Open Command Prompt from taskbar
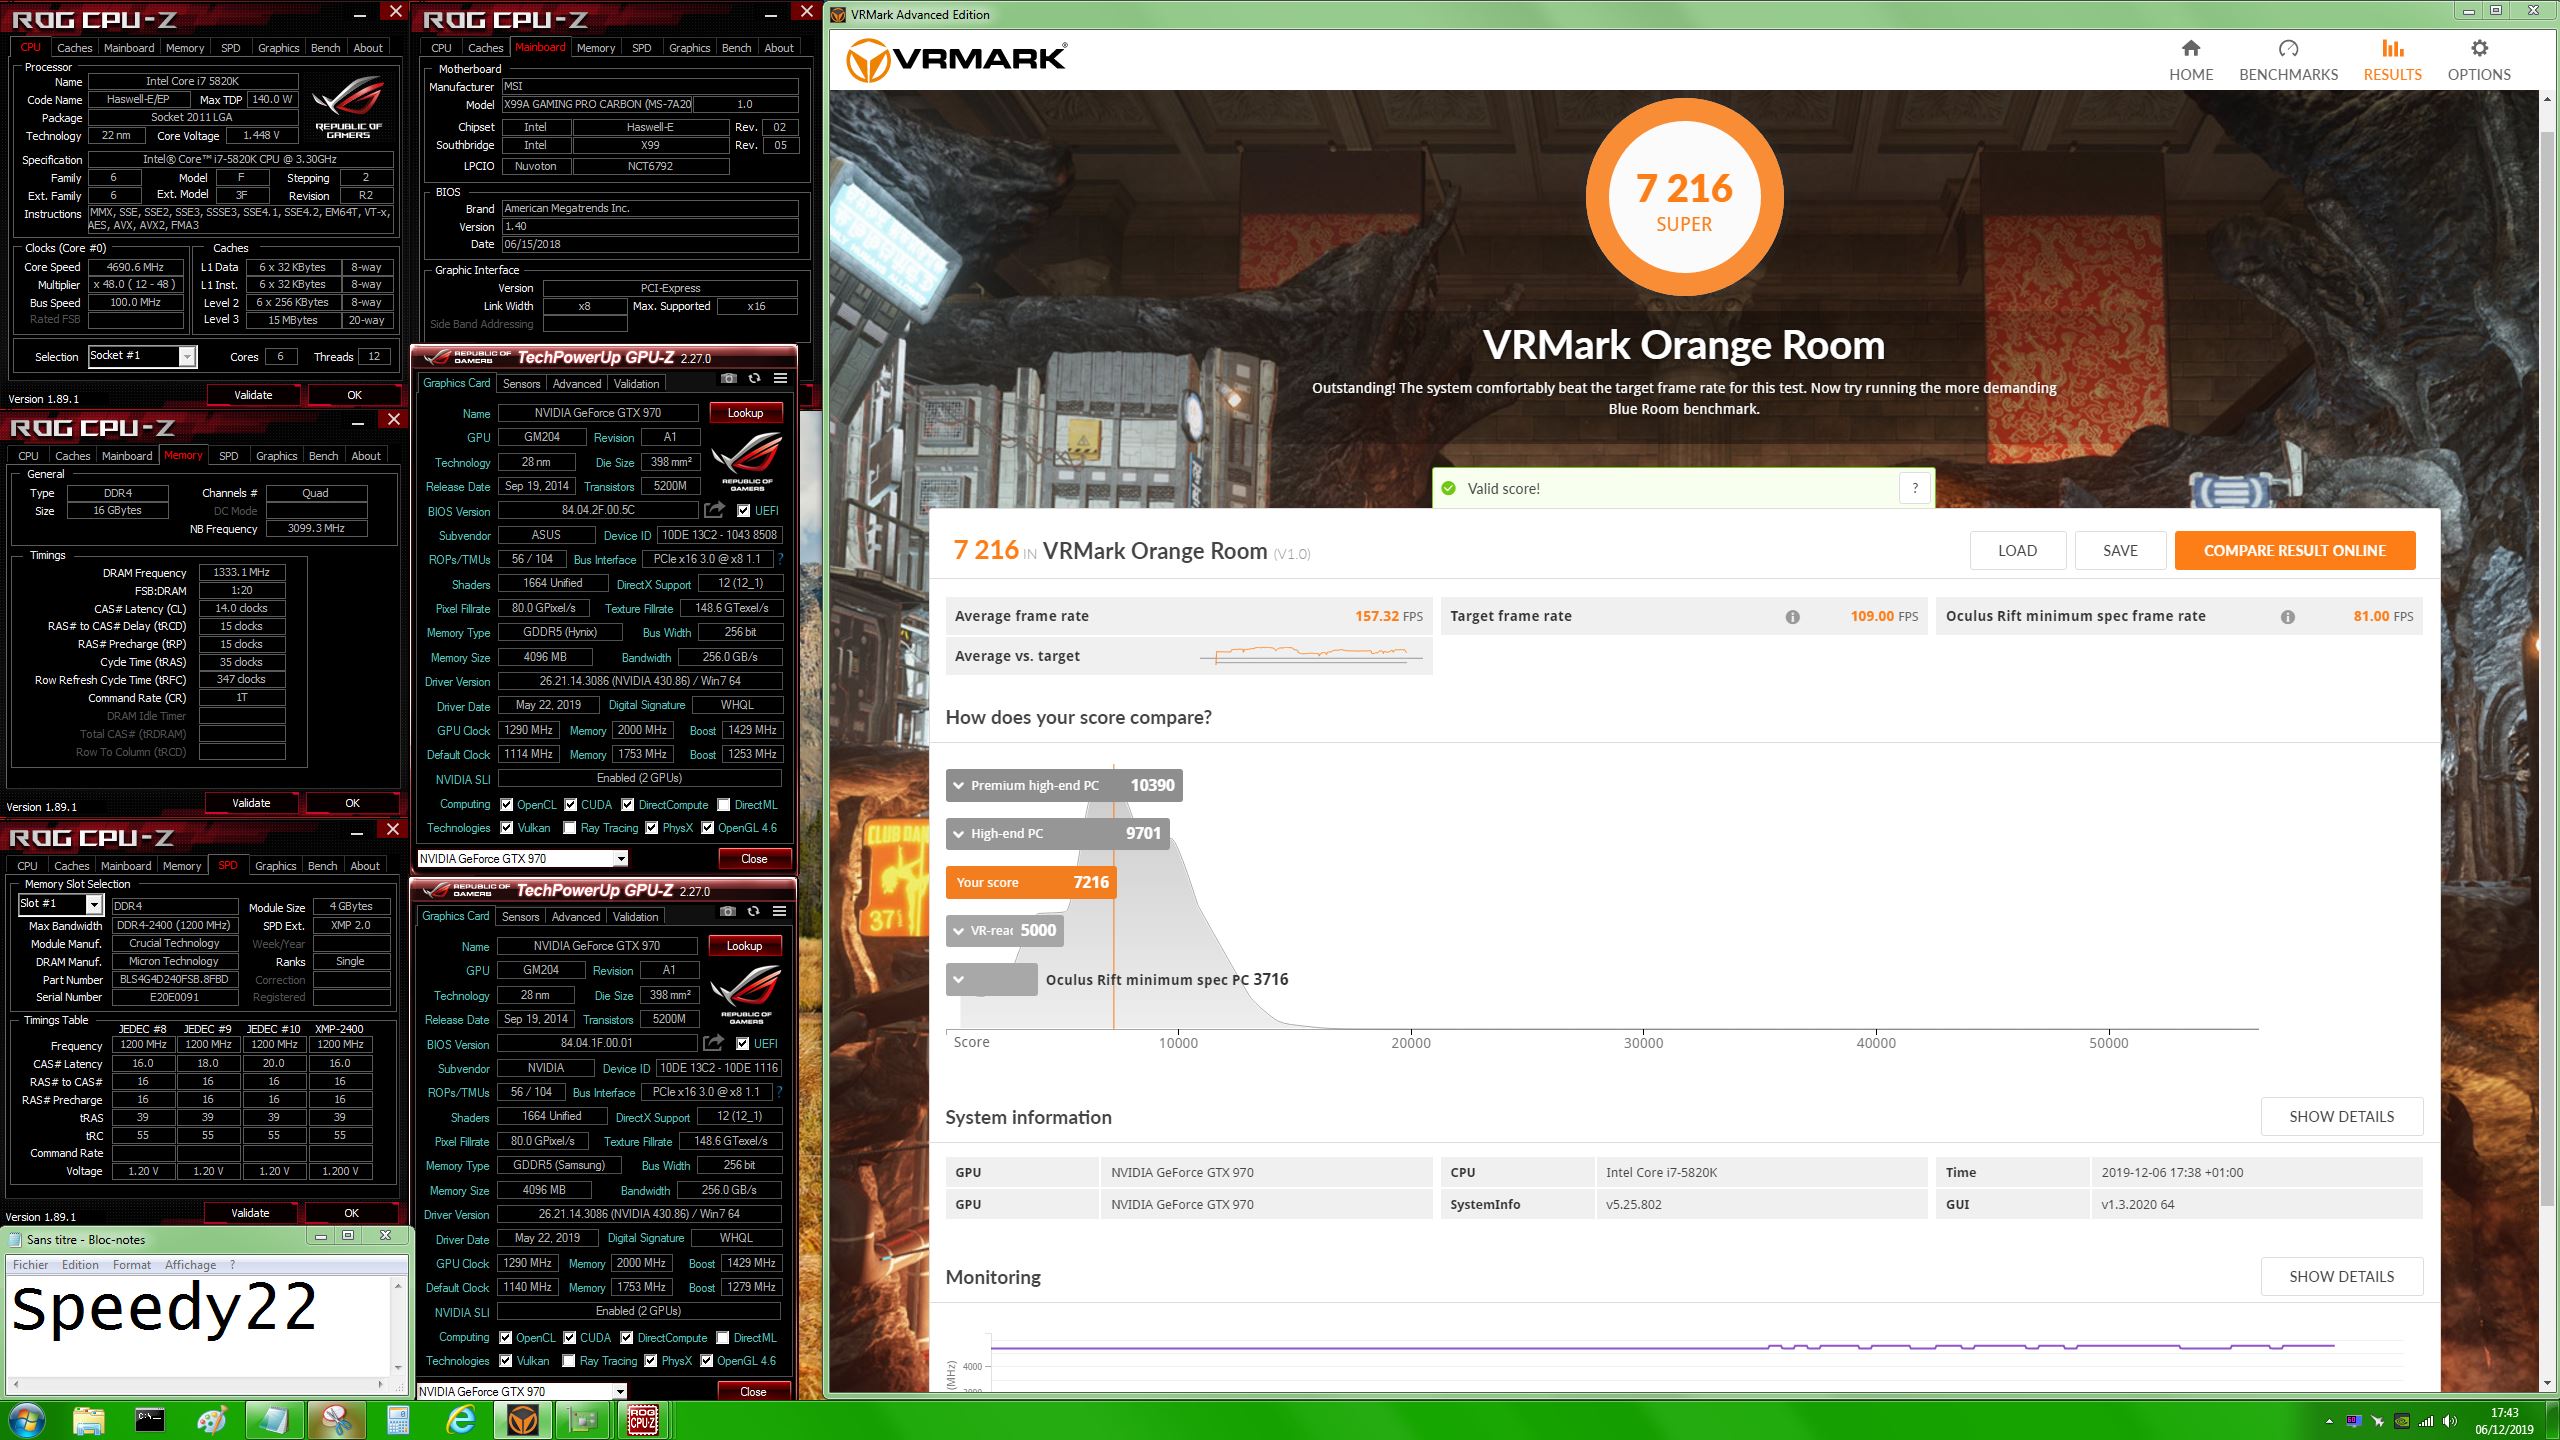 pyautogui.click(x=150, y=1421)
